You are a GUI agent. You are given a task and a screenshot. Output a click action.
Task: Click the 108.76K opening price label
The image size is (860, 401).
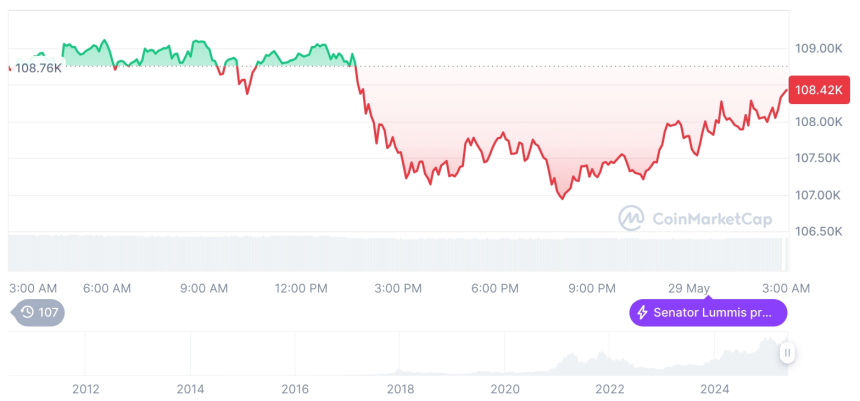(38, 68)
